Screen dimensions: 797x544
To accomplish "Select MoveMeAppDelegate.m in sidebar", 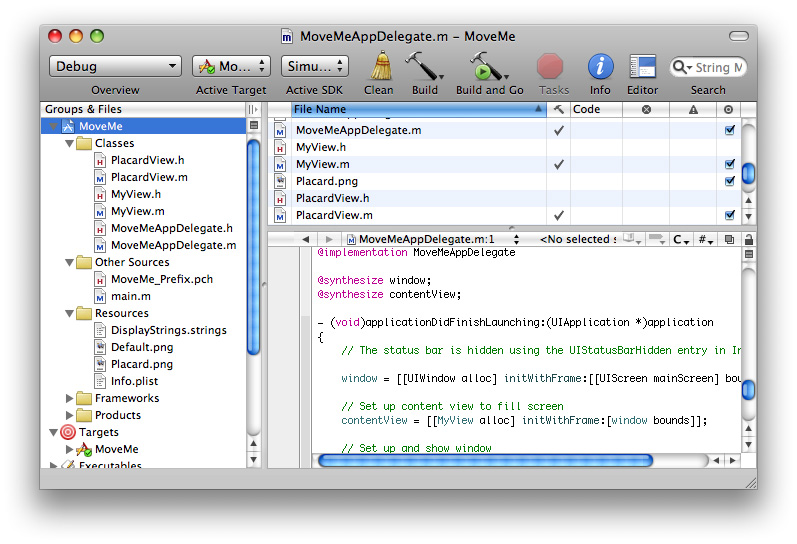I will tap(173, 246).
